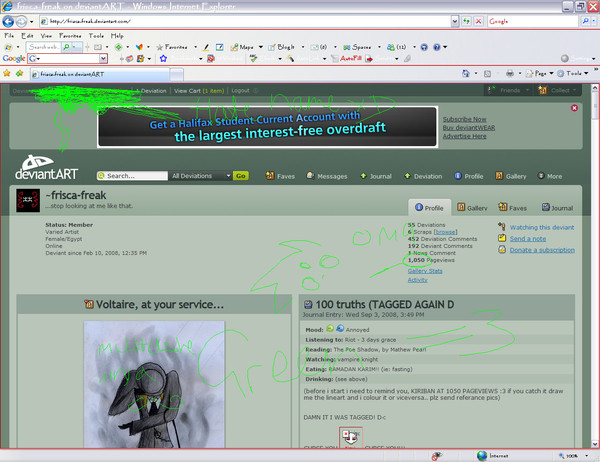The height and width of the screenshot is (462, 600).
Task: Click the Add to Favorites icon
Action: tap(20, 73)
